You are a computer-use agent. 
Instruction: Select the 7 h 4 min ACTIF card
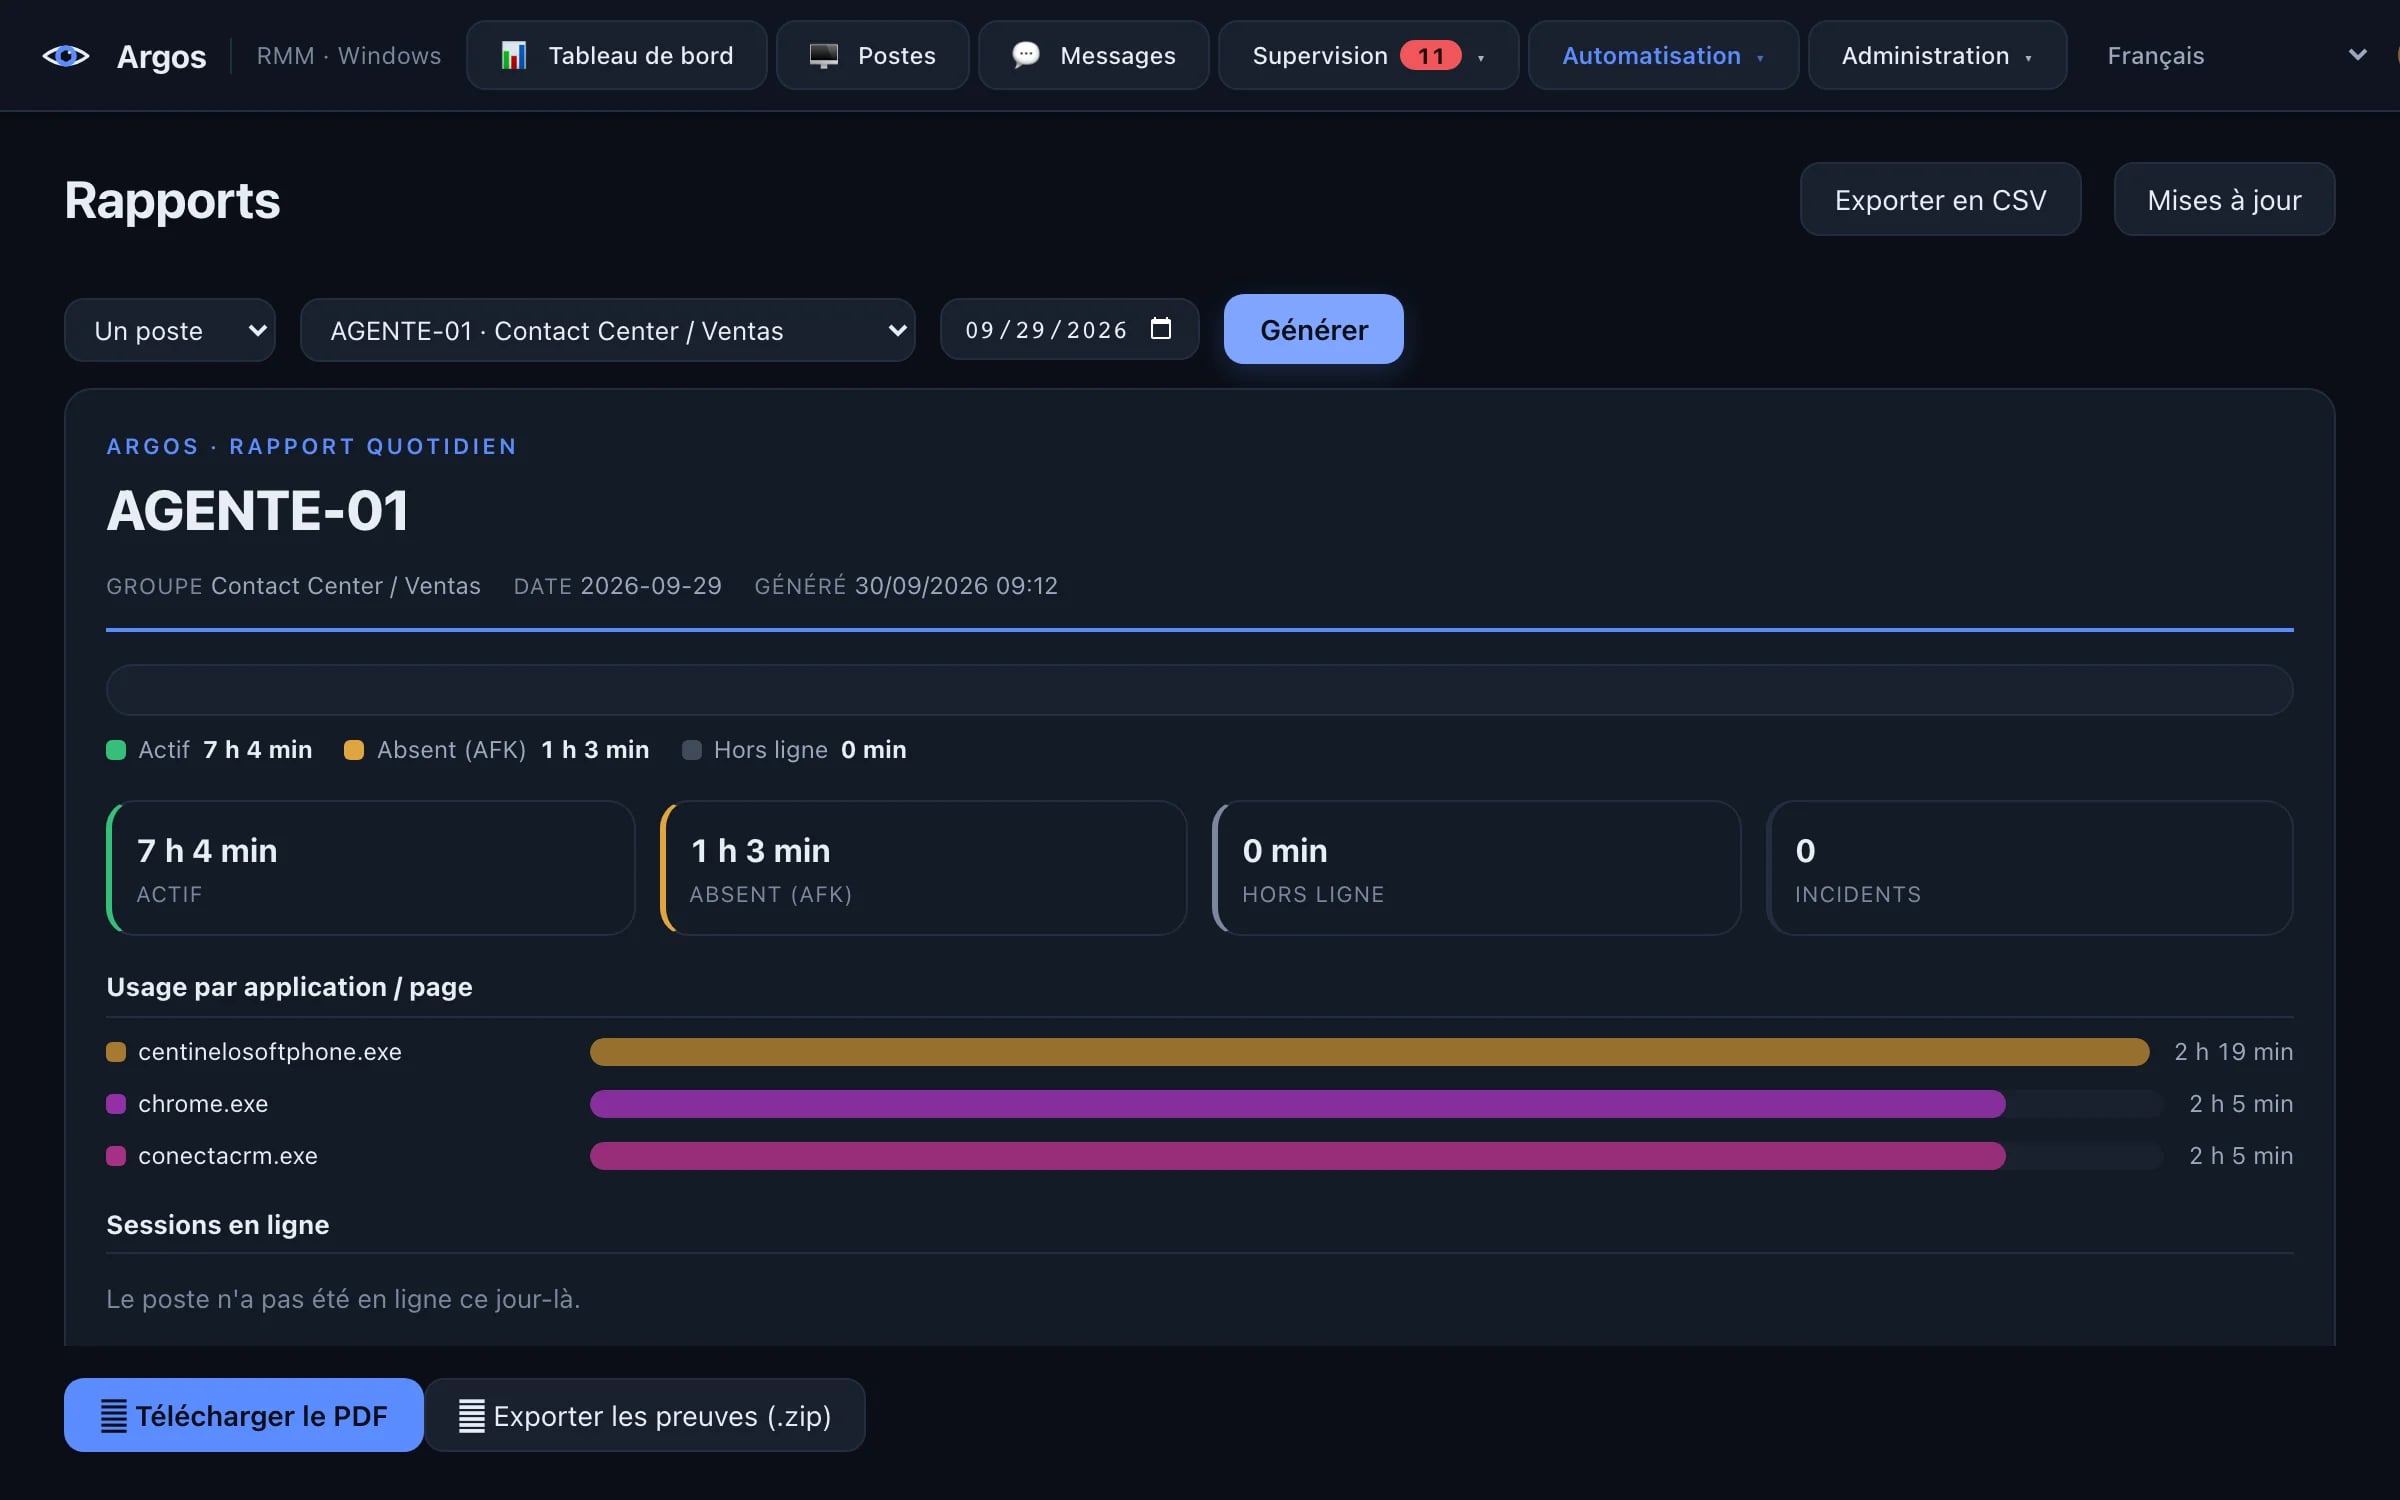370,868
